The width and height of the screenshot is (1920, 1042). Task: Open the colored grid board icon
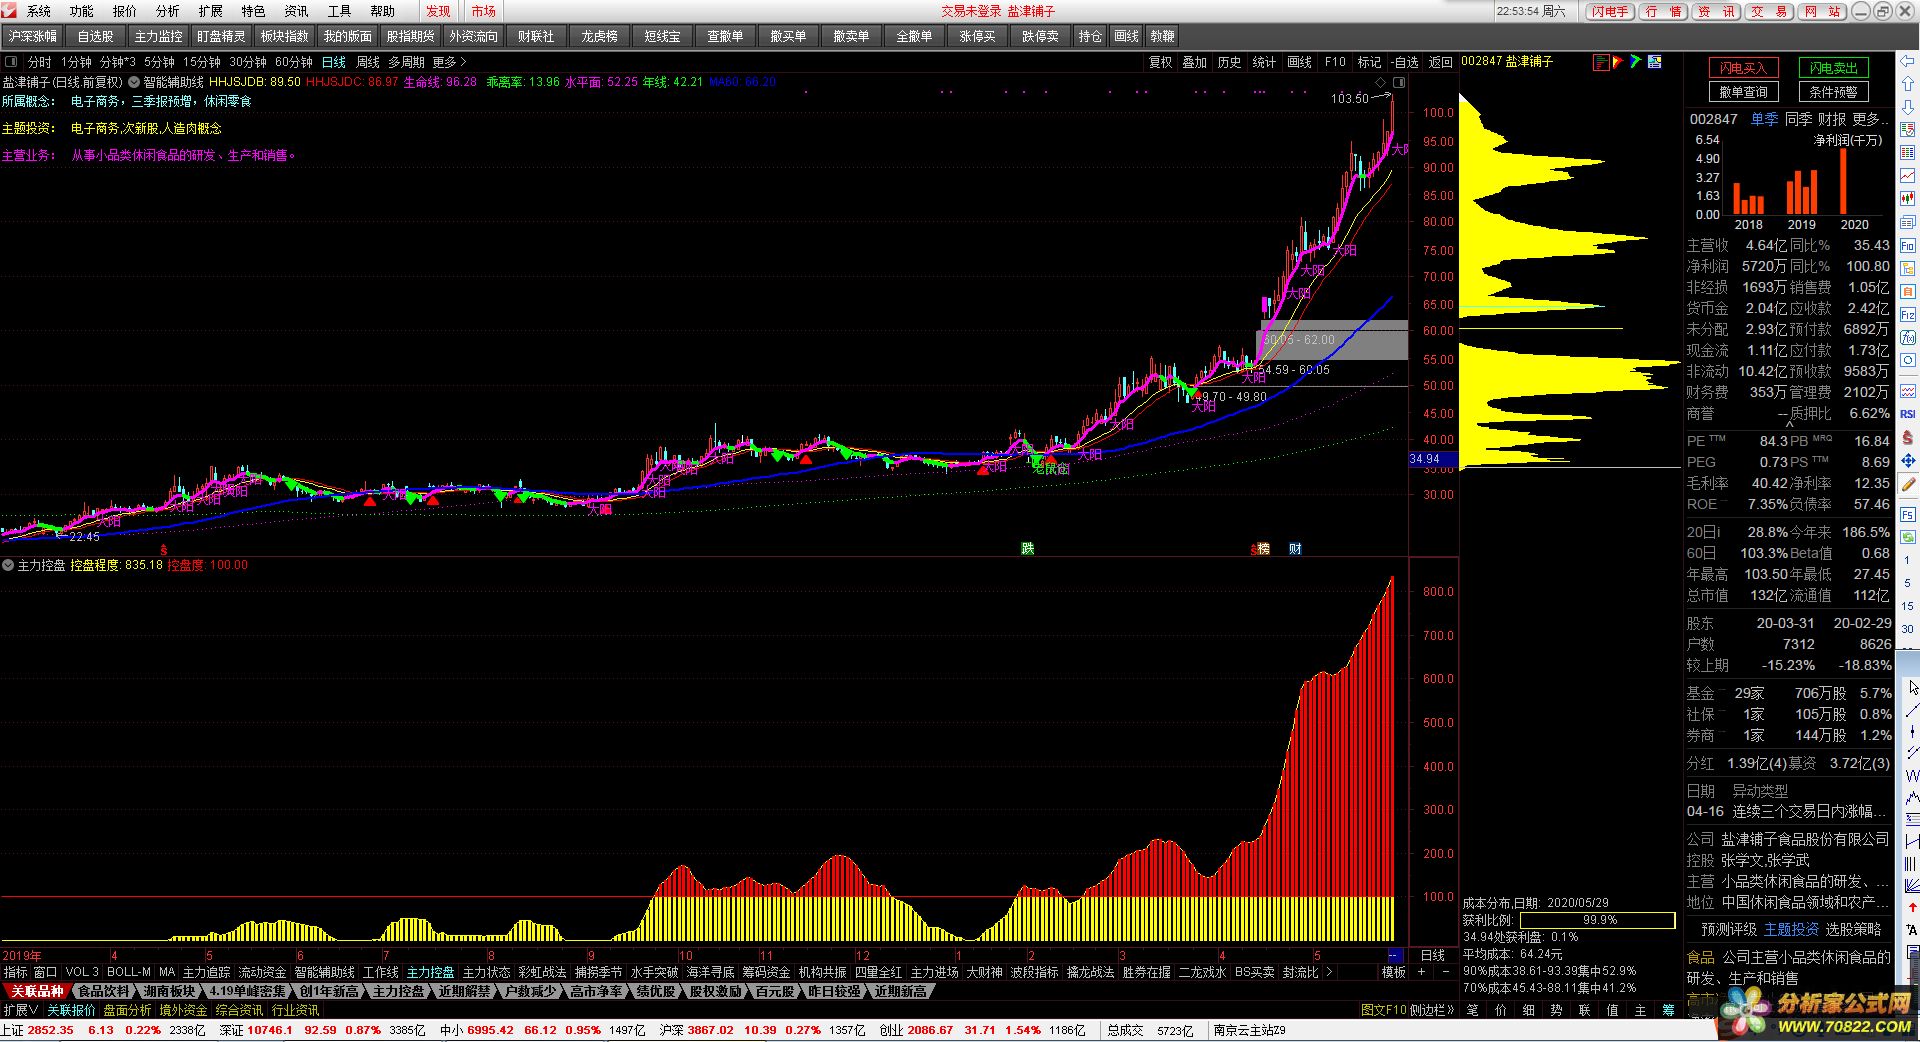(1908, 153)
